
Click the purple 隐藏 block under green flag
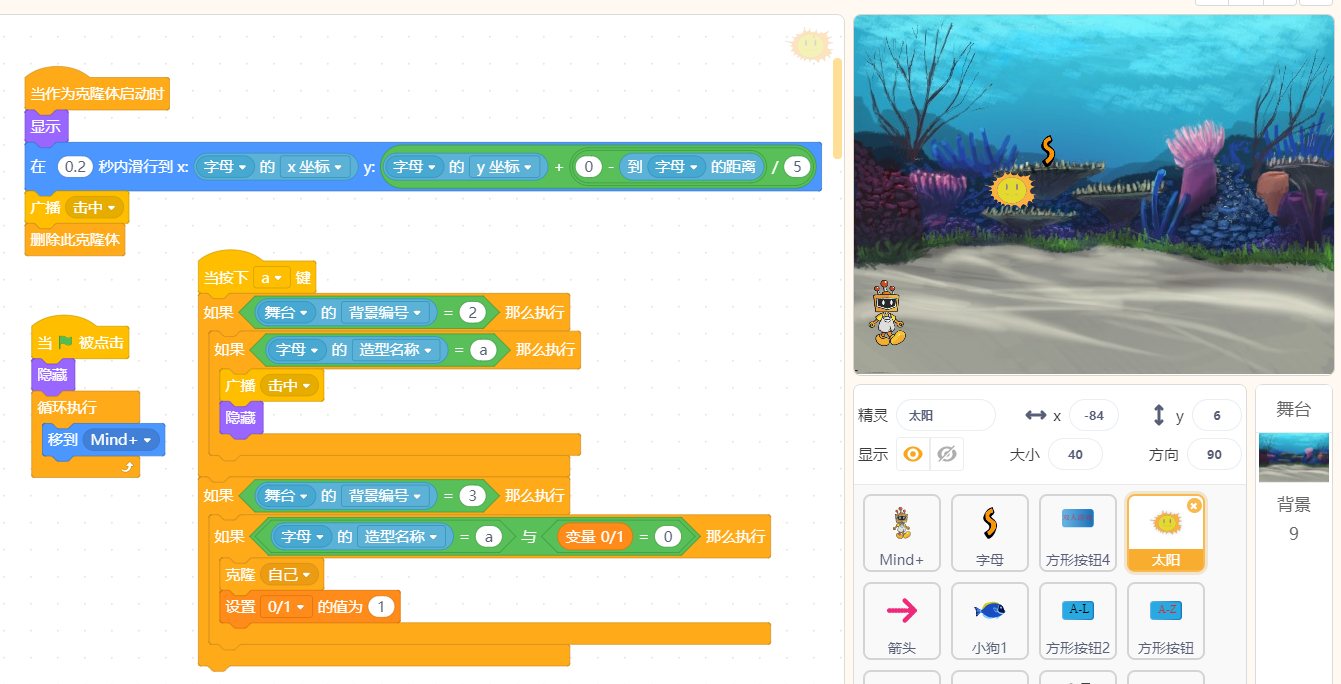tap(53, 374)
